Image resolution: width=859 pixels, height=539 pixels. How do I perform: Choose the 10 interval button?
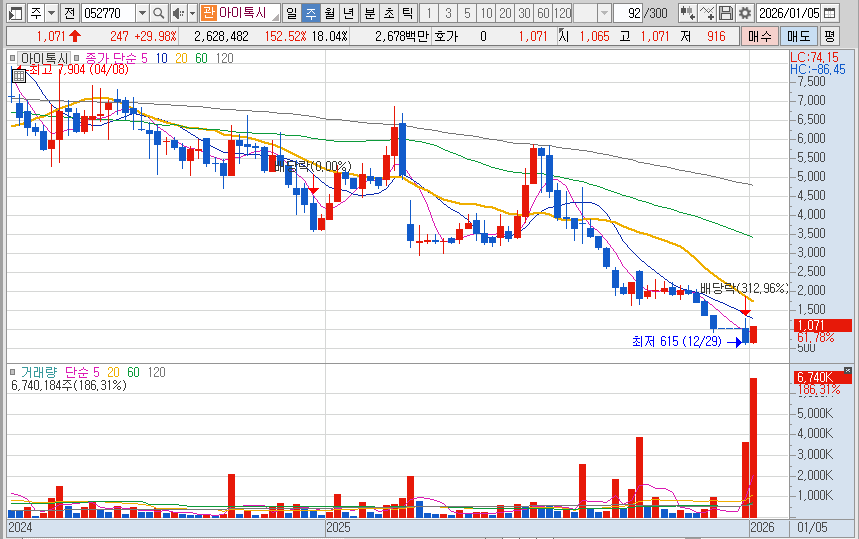[486, 13]
